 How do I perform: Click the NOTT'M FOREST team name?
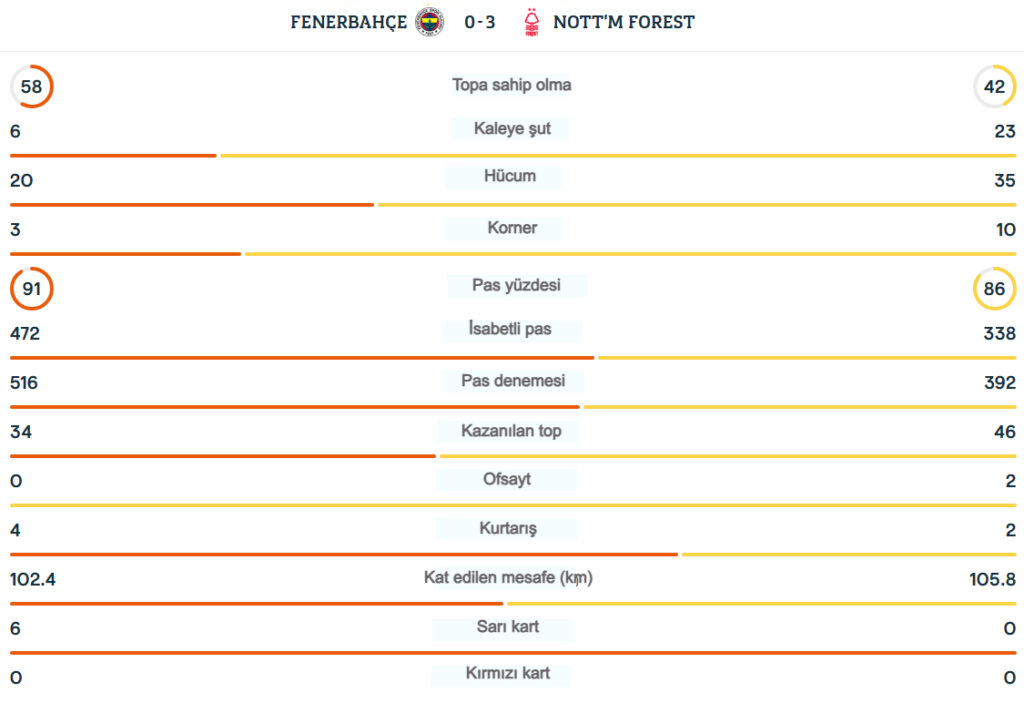click(x=624, y=22)
